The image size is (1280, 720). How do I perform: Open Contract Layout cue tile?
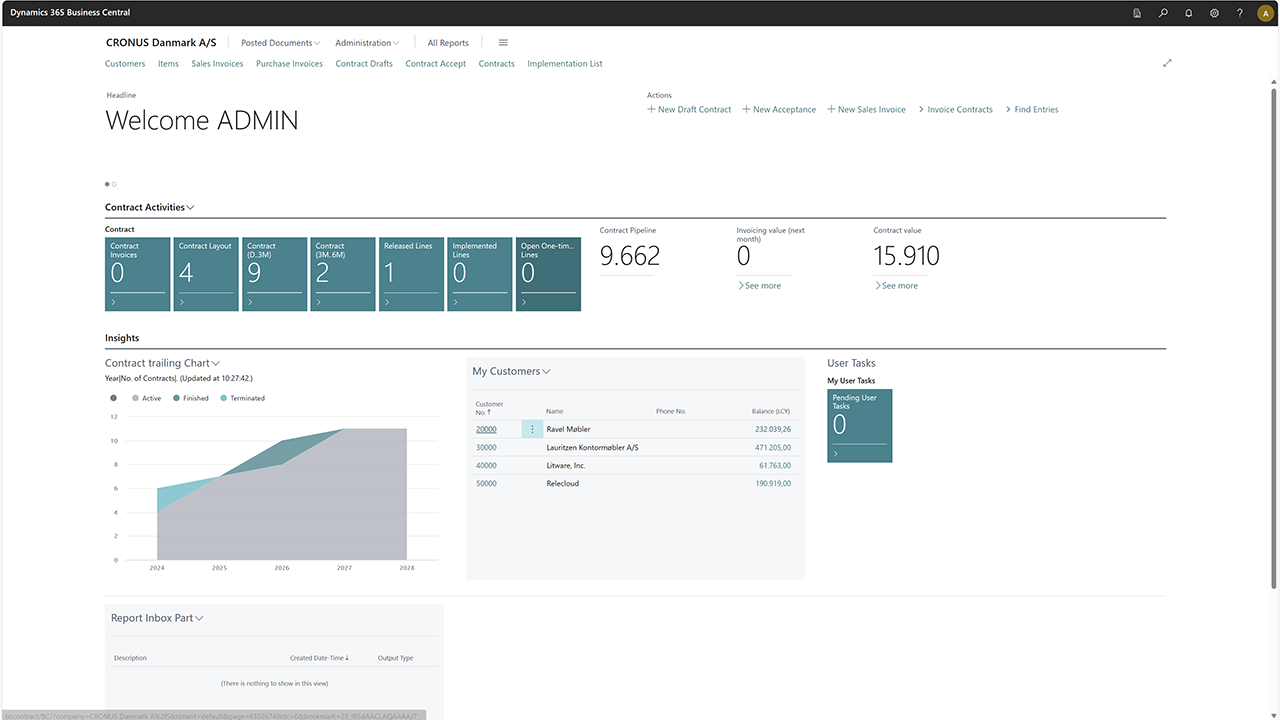206,274
